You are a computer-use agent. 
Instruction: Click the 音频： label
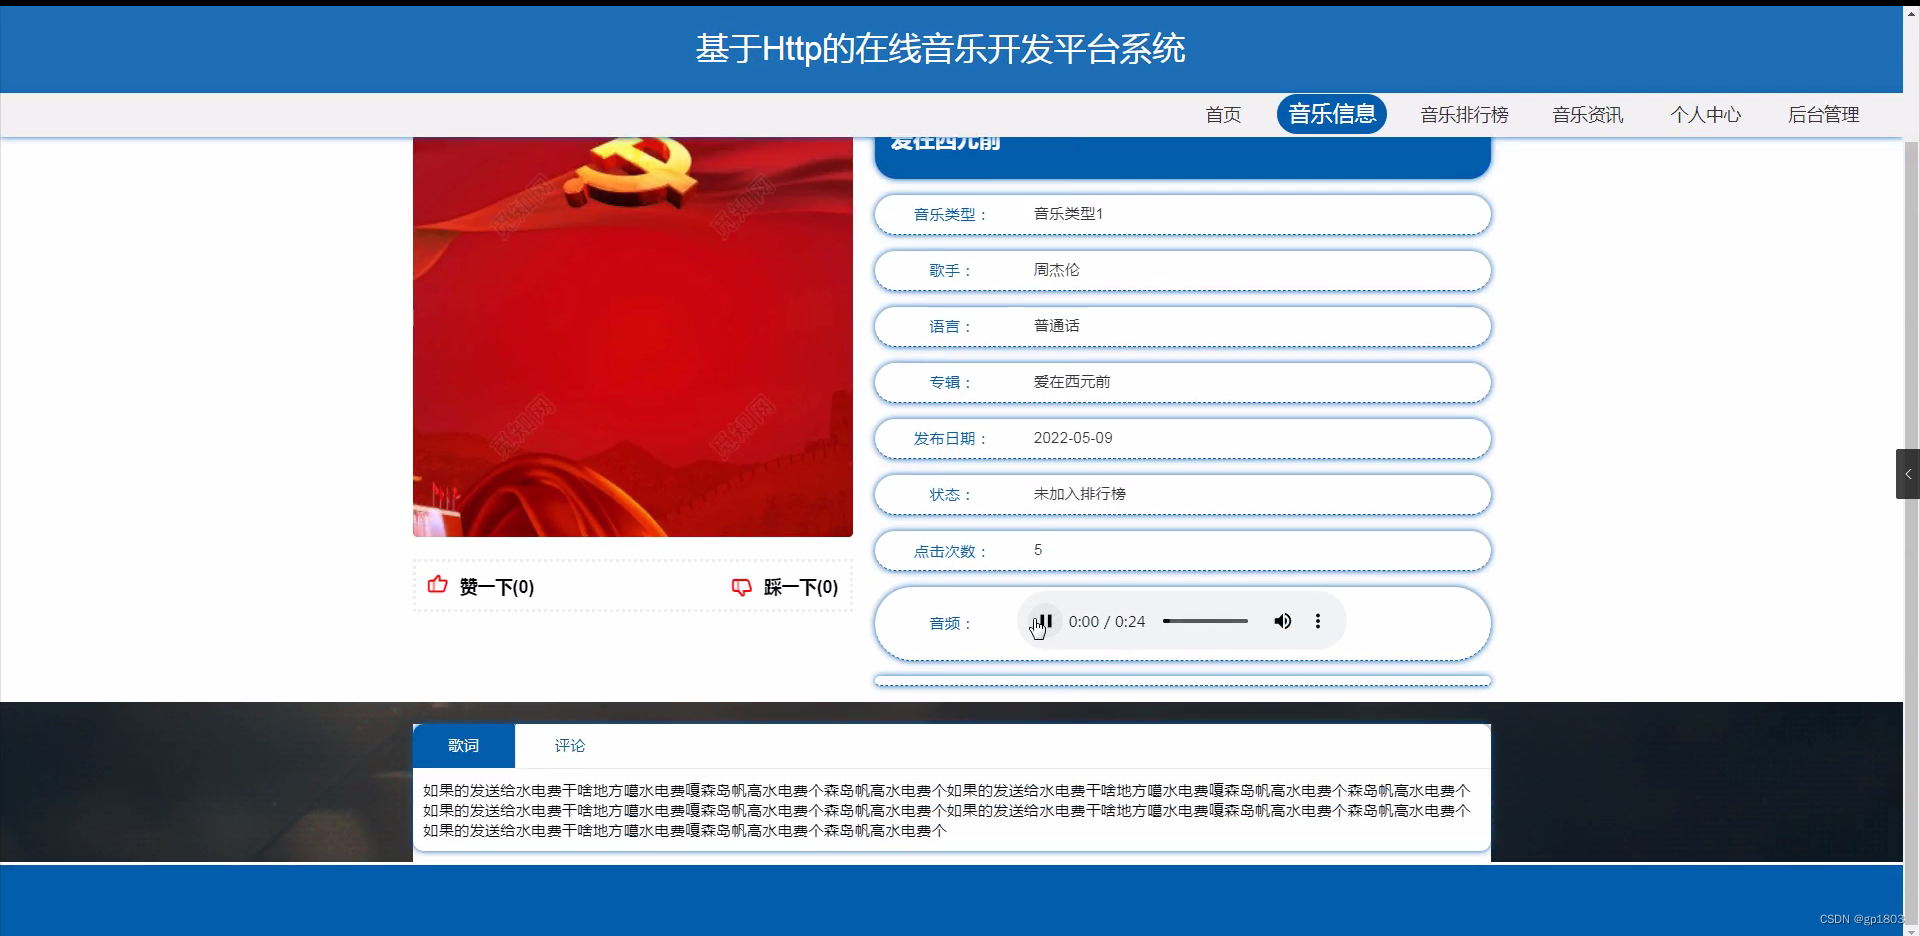[x=951, y=624]
